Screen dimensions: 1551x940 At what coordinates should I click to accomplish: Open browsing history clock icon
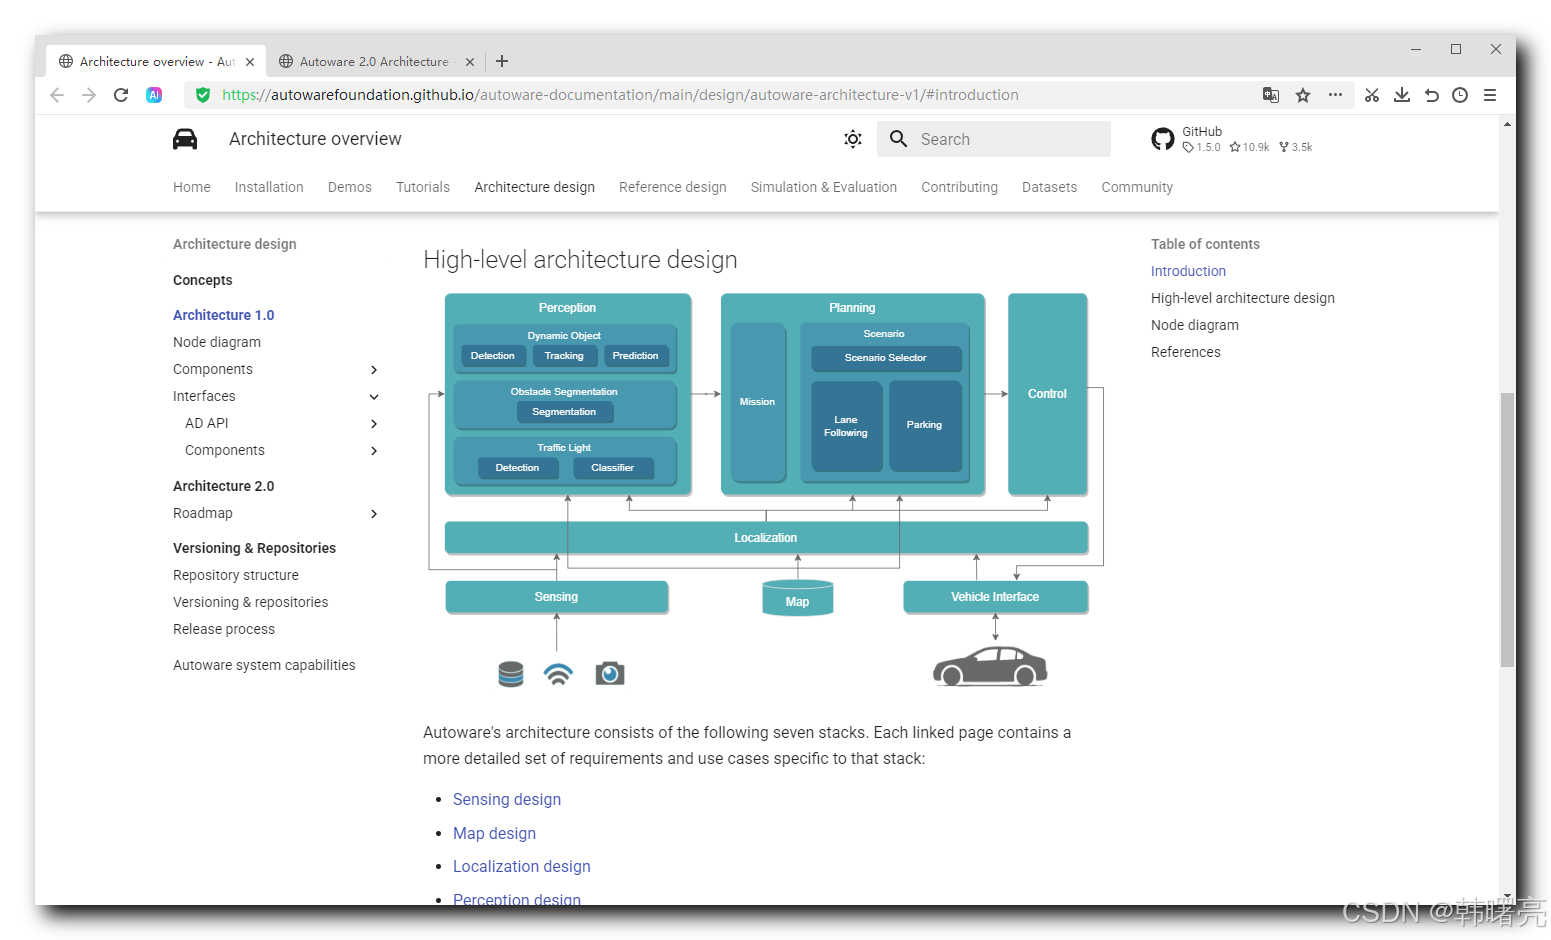(x=1460, y=95)
